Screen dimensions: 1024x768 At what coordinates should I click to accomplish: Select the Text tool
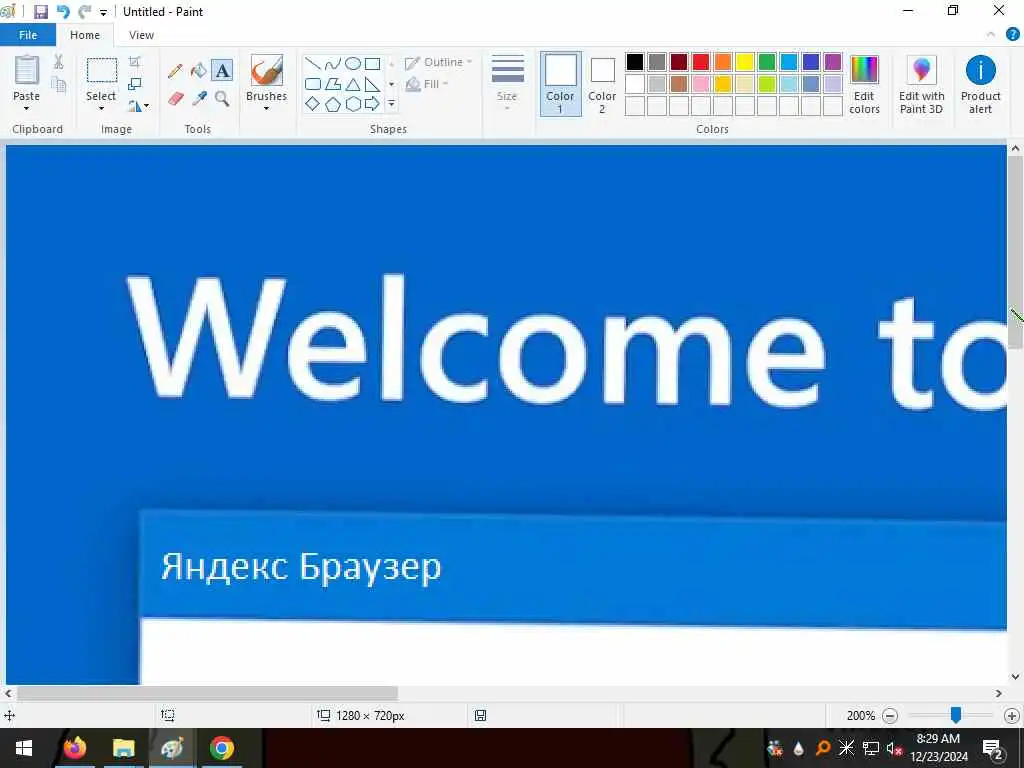pos(222,71)
